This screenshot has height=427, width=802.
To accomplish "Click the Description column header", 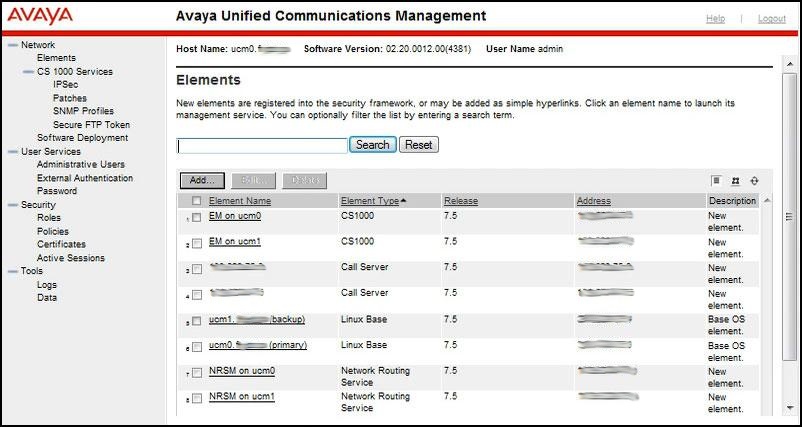I will (732, 201).
